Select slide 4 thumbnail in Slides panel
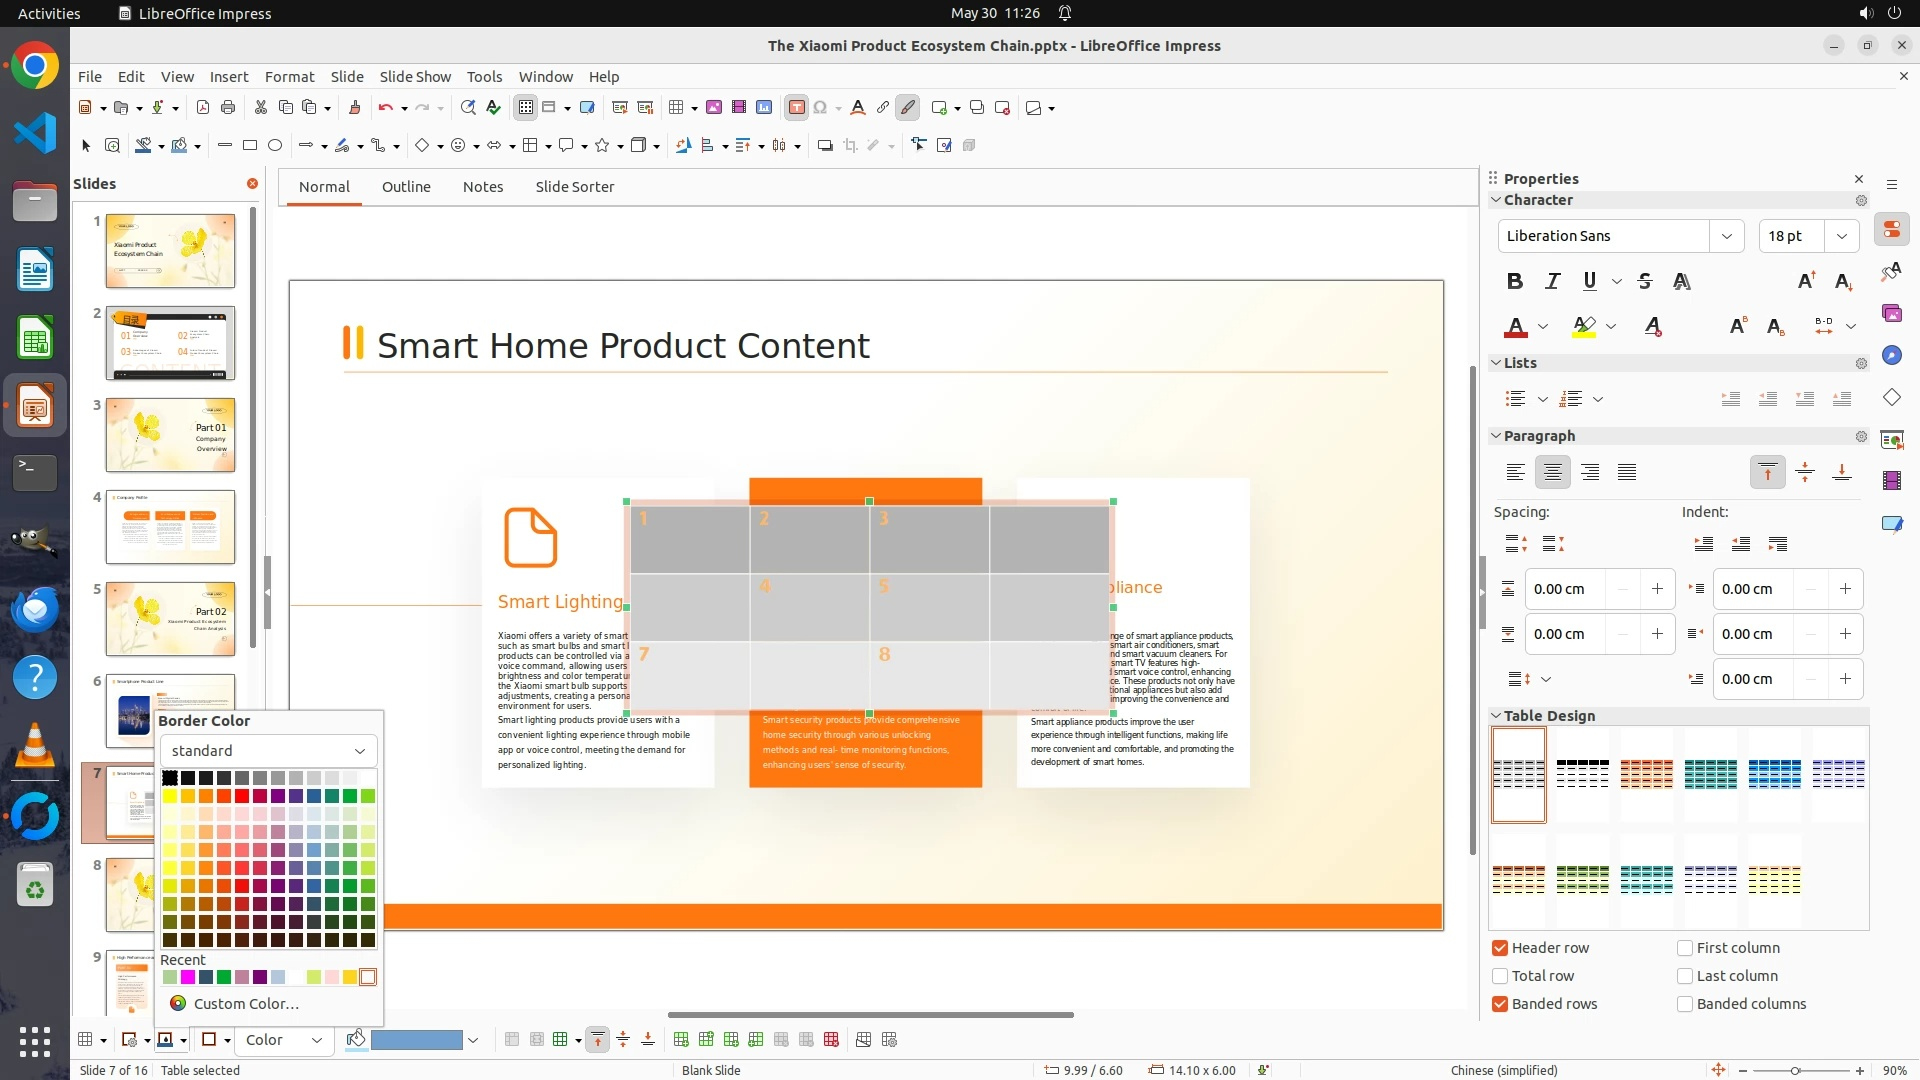Image resolution: width=1920 pixels, height=1080 pixels. click(170, 527)
